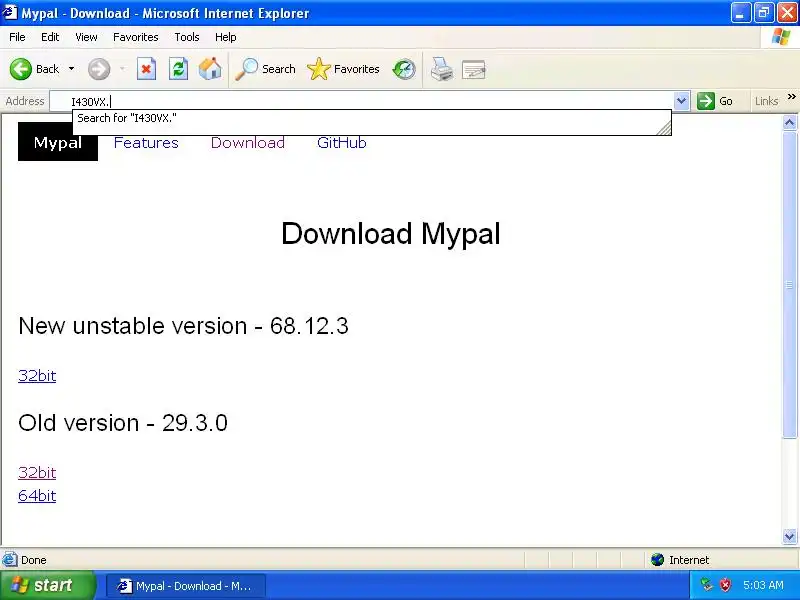Click the Edit page toolbar icon
Screen dimensions: 800x600
point(473,69)
